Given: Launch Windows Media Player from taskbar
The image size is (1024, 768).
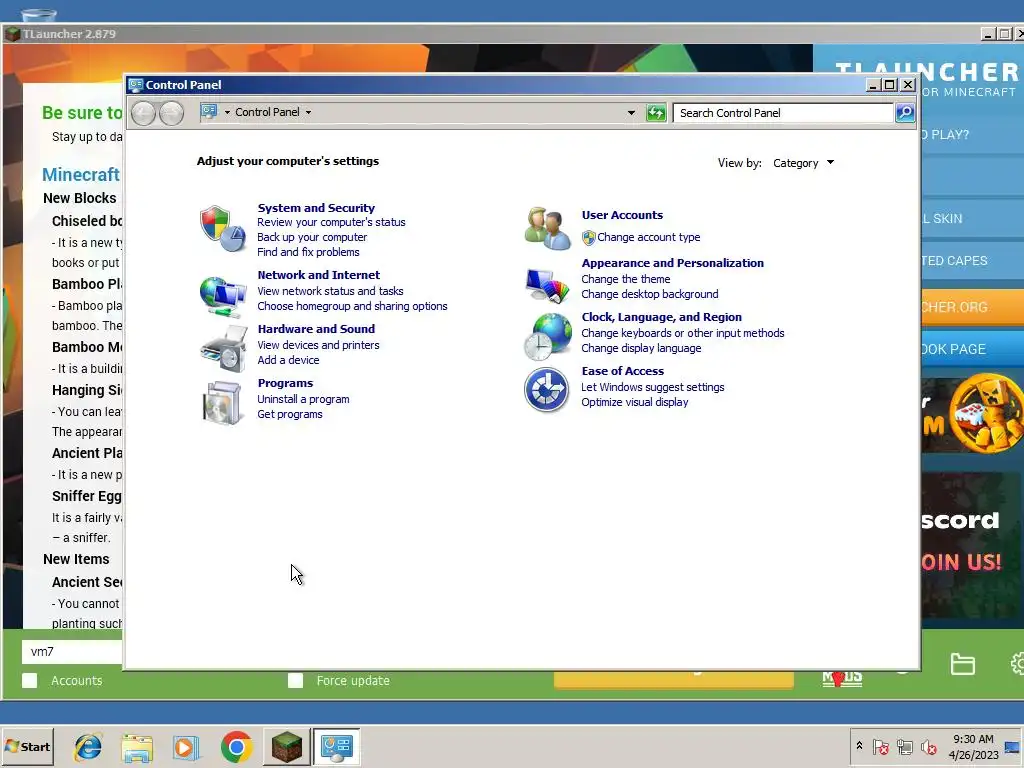Looking at the screenshot, I should [186, 747].
